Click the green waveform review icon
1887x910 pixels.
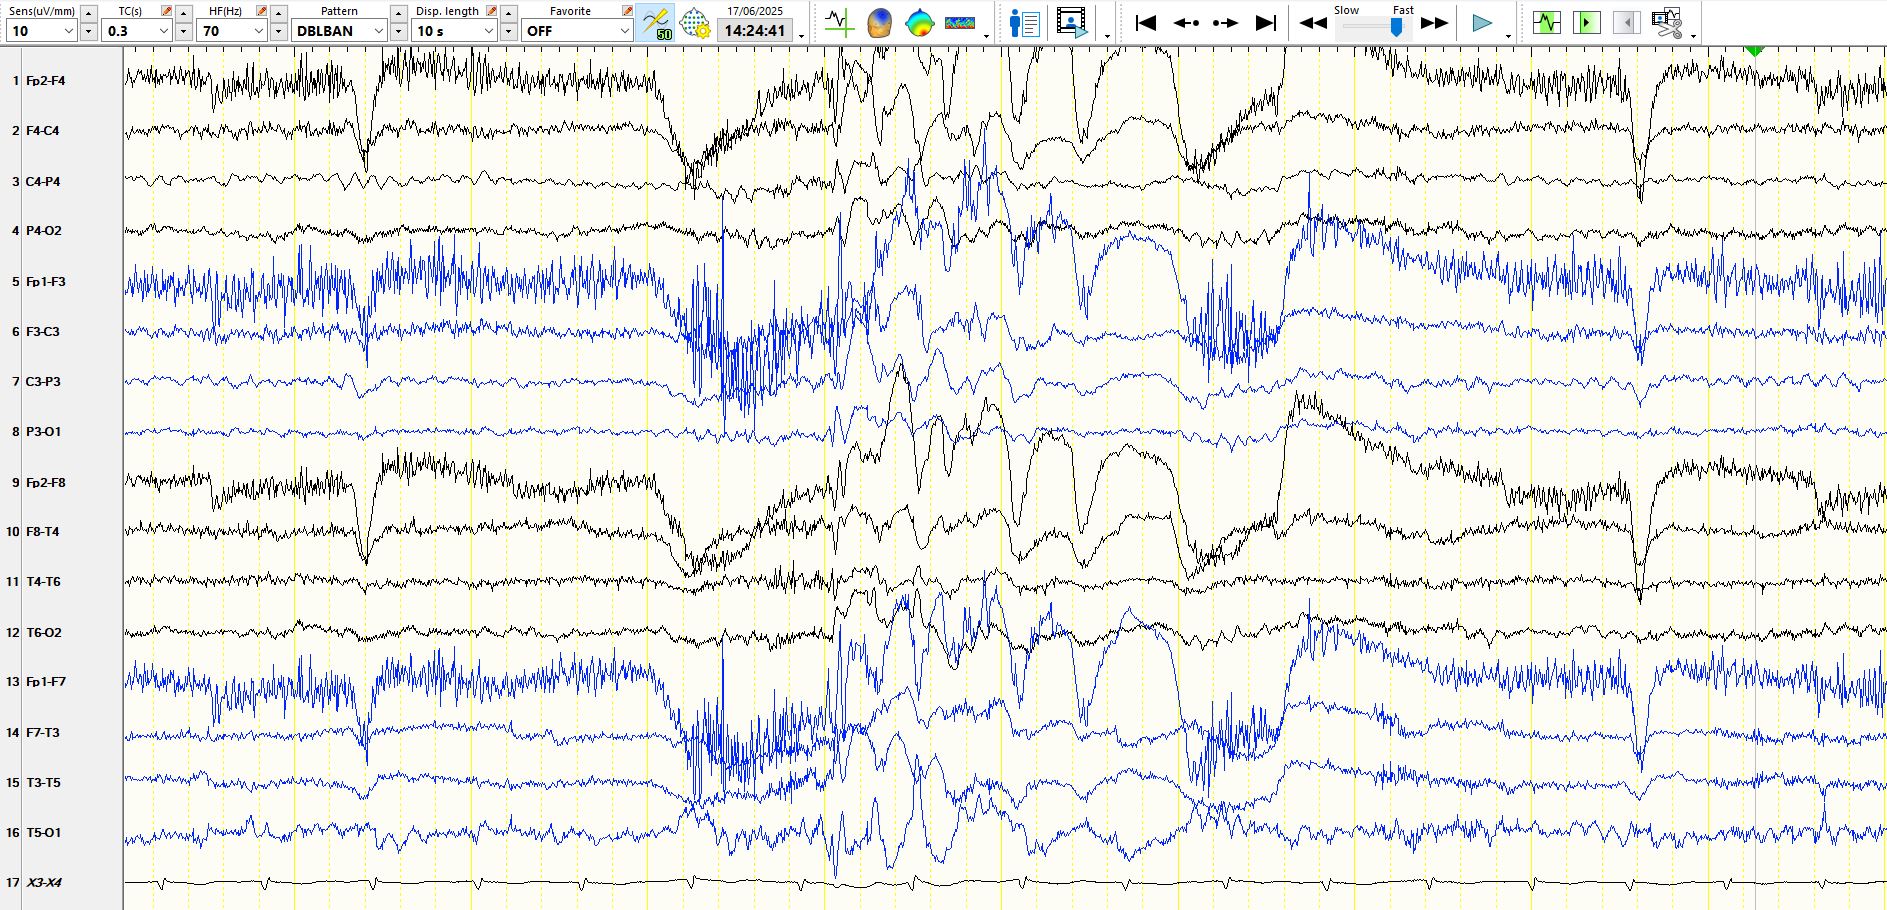coord(1546,22)
